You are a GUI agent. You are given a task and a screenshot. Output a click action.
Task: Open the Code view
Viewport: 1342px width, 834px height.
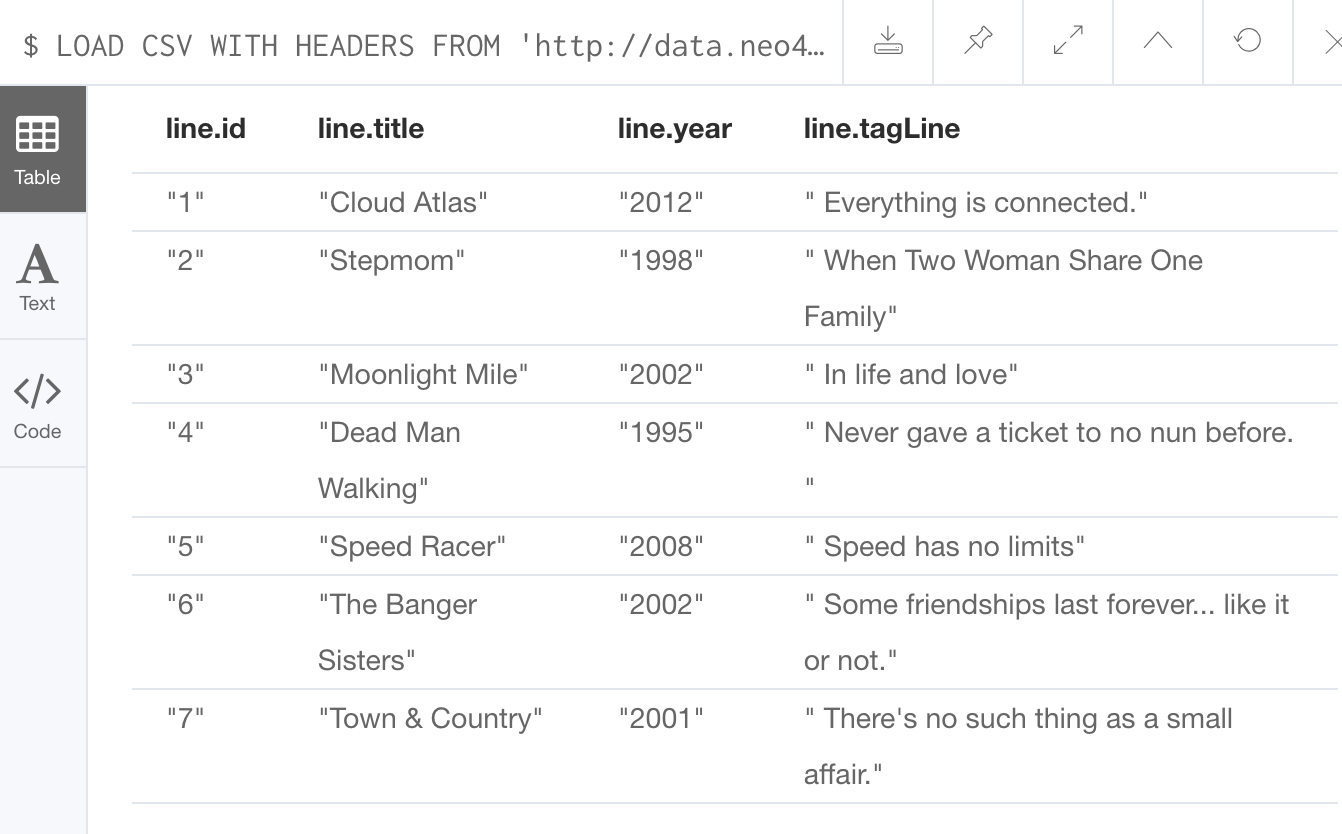tap(38, 405)
